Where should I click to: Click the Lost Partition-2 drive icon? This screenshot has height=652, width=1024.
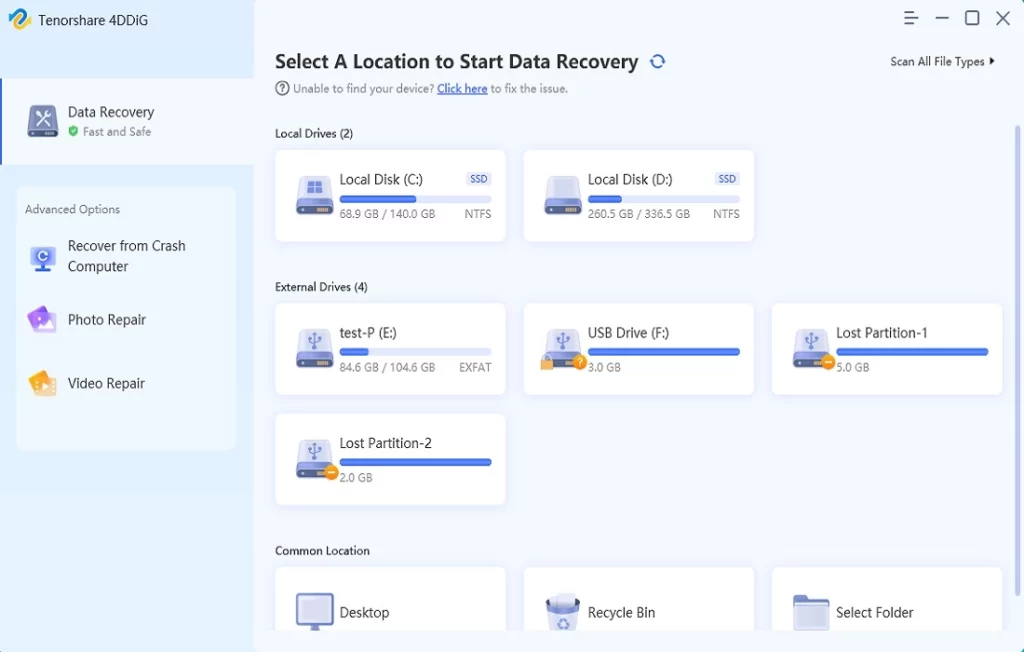click(x=316, y=460)
